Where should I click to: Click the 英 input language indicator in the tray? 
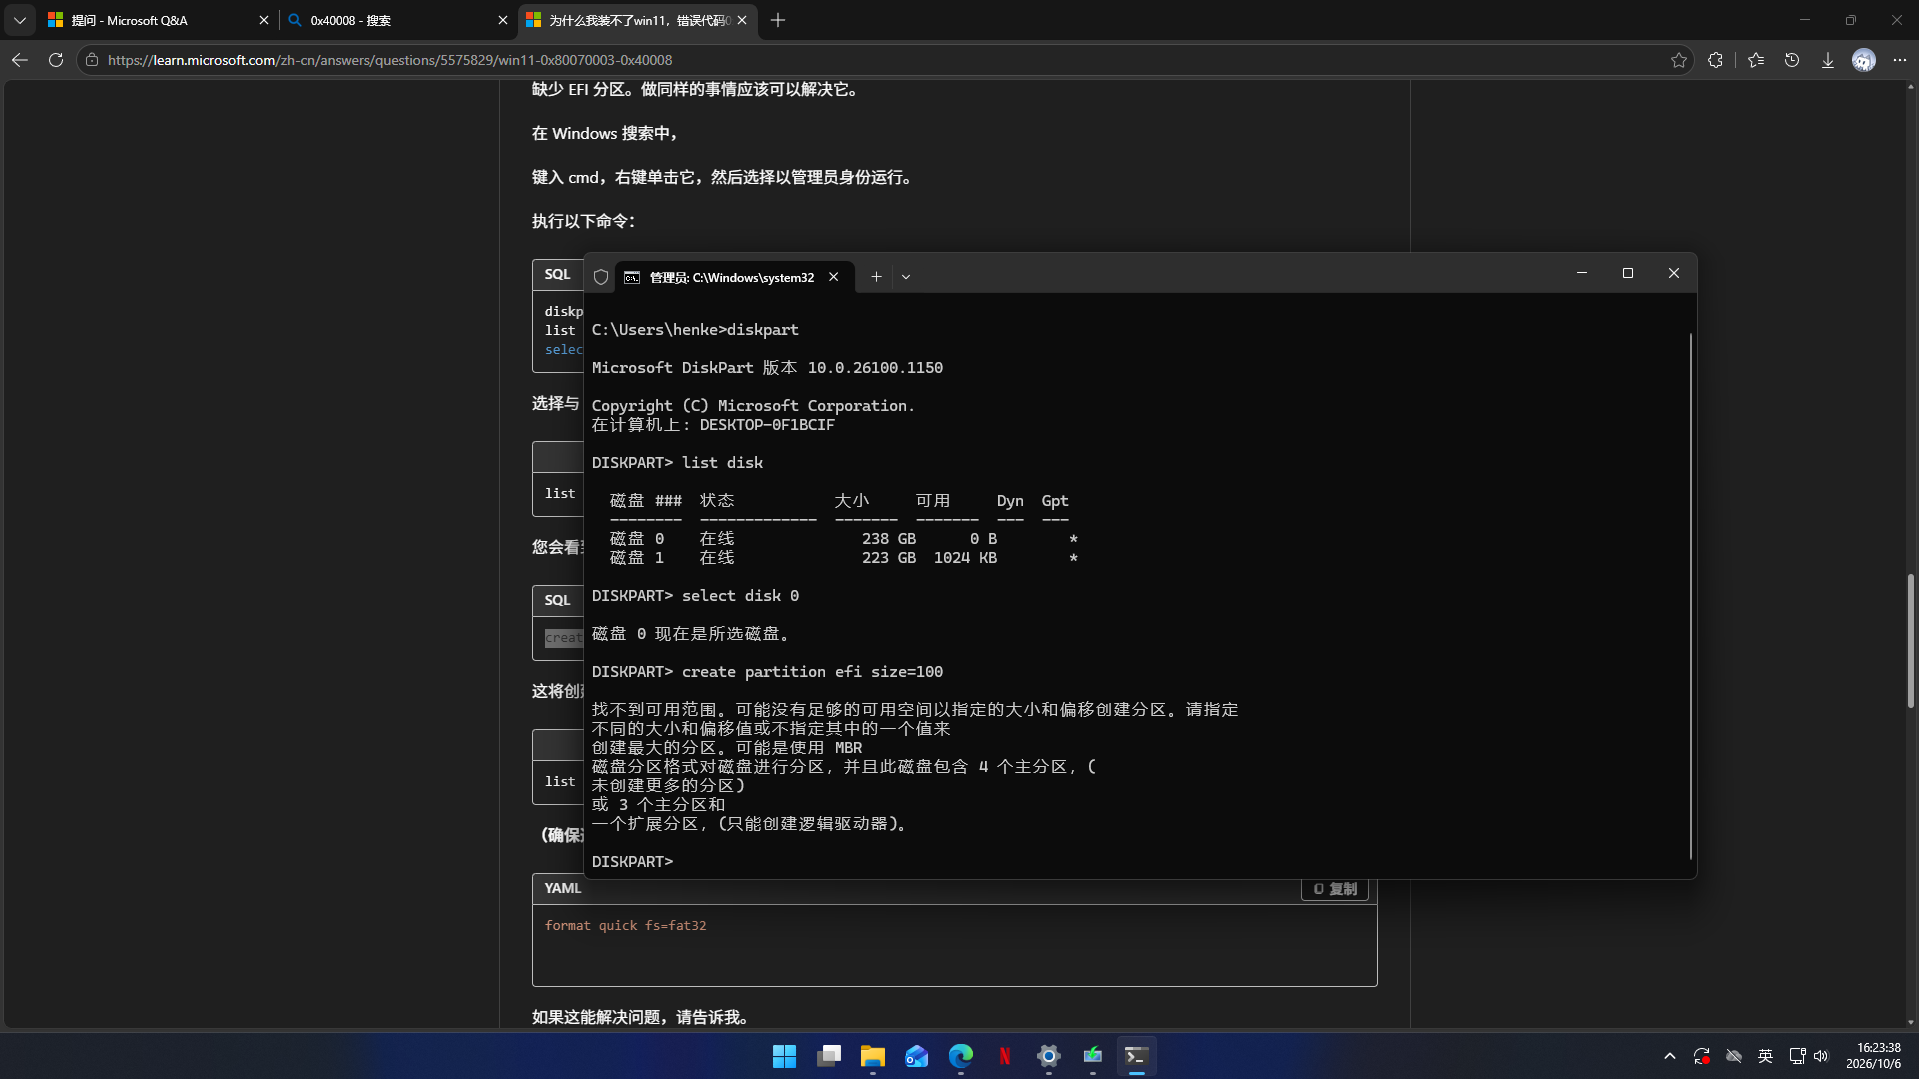[1766, 1056]
